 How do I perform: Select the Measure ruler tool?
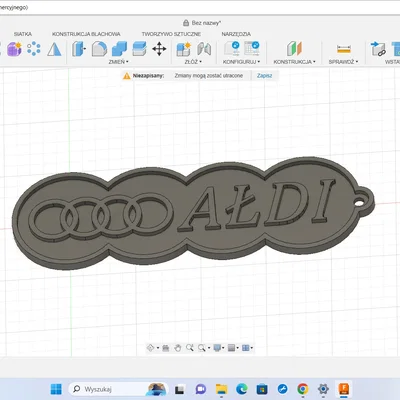point(344,49)
